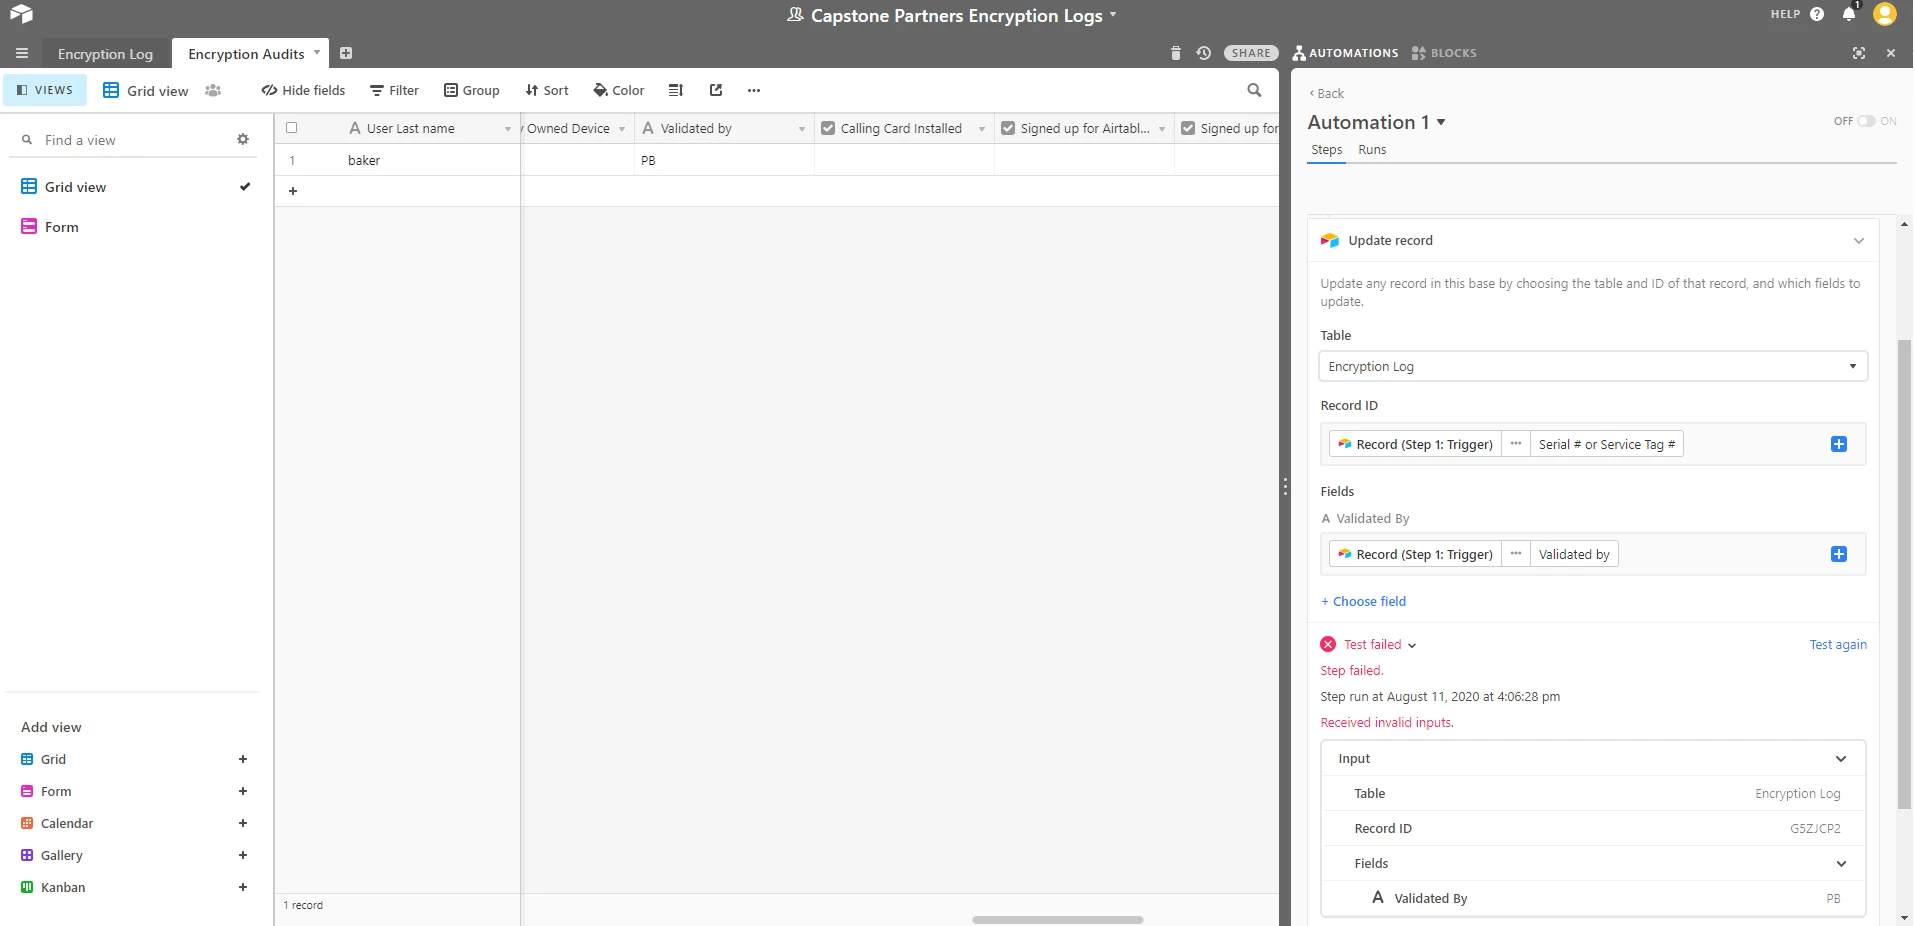1915x926 pixels.
Task: Open the trash bin icon
Action: coord(1176,53)
